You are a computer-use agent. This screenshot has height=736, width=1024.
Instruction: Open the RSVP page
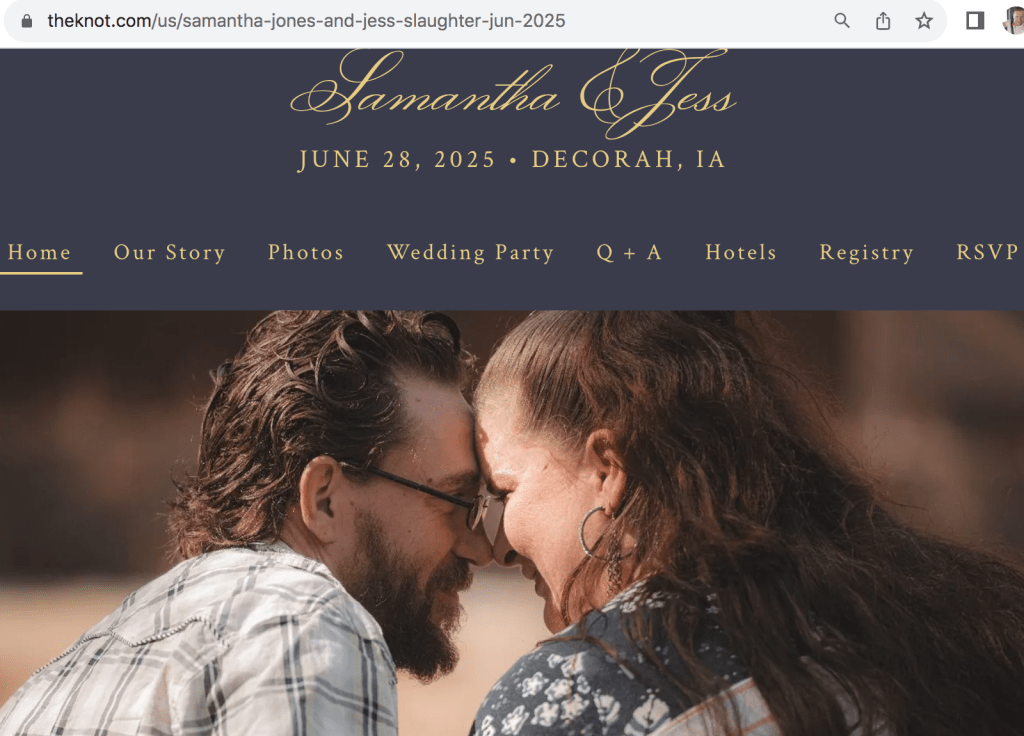988,252
